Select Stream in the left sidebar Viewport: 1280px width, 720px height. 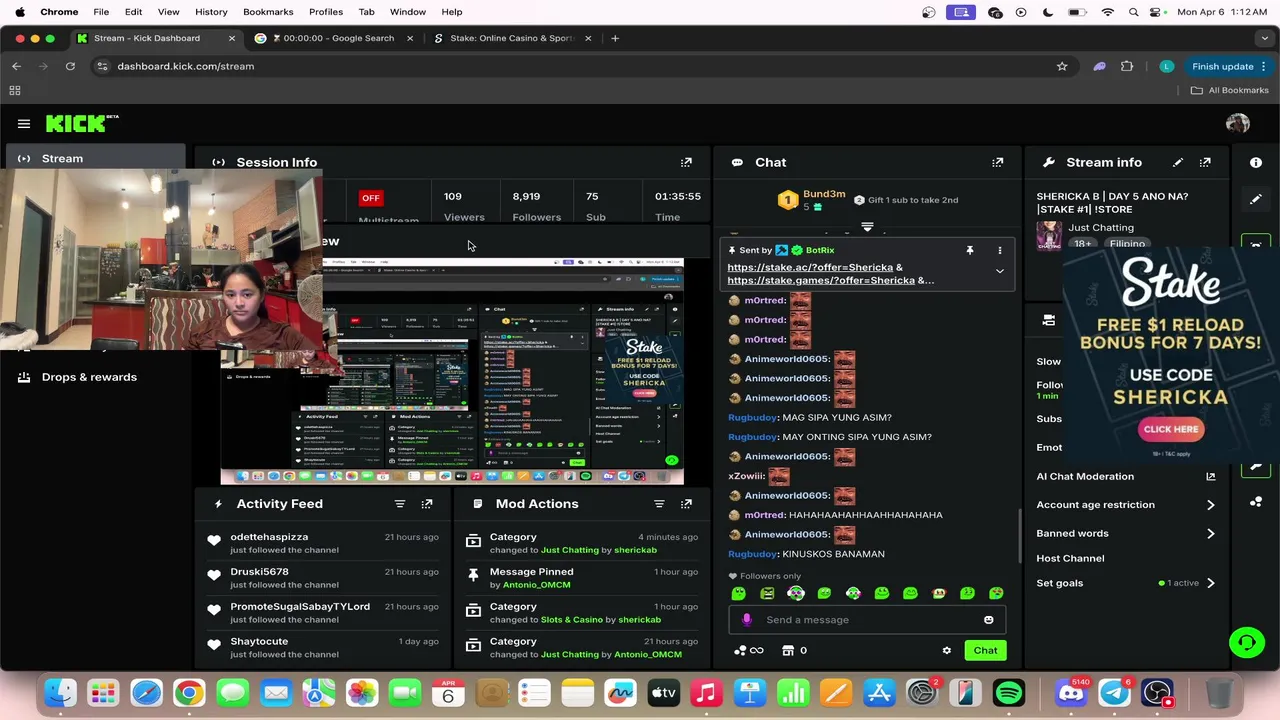click(x=96, y=159)
